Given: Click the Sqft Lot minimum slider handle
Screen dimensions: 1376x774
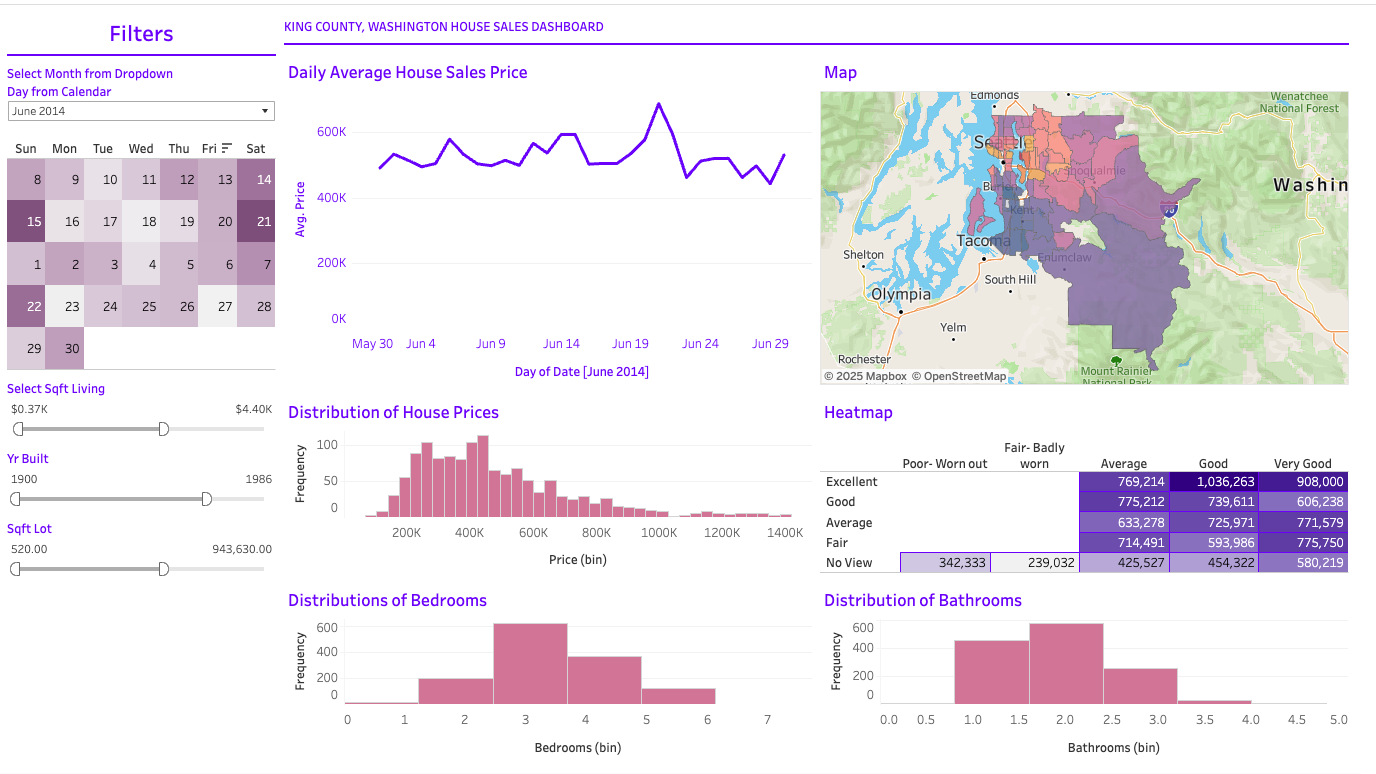Looking at the screenshot, I should click(17, 569).
